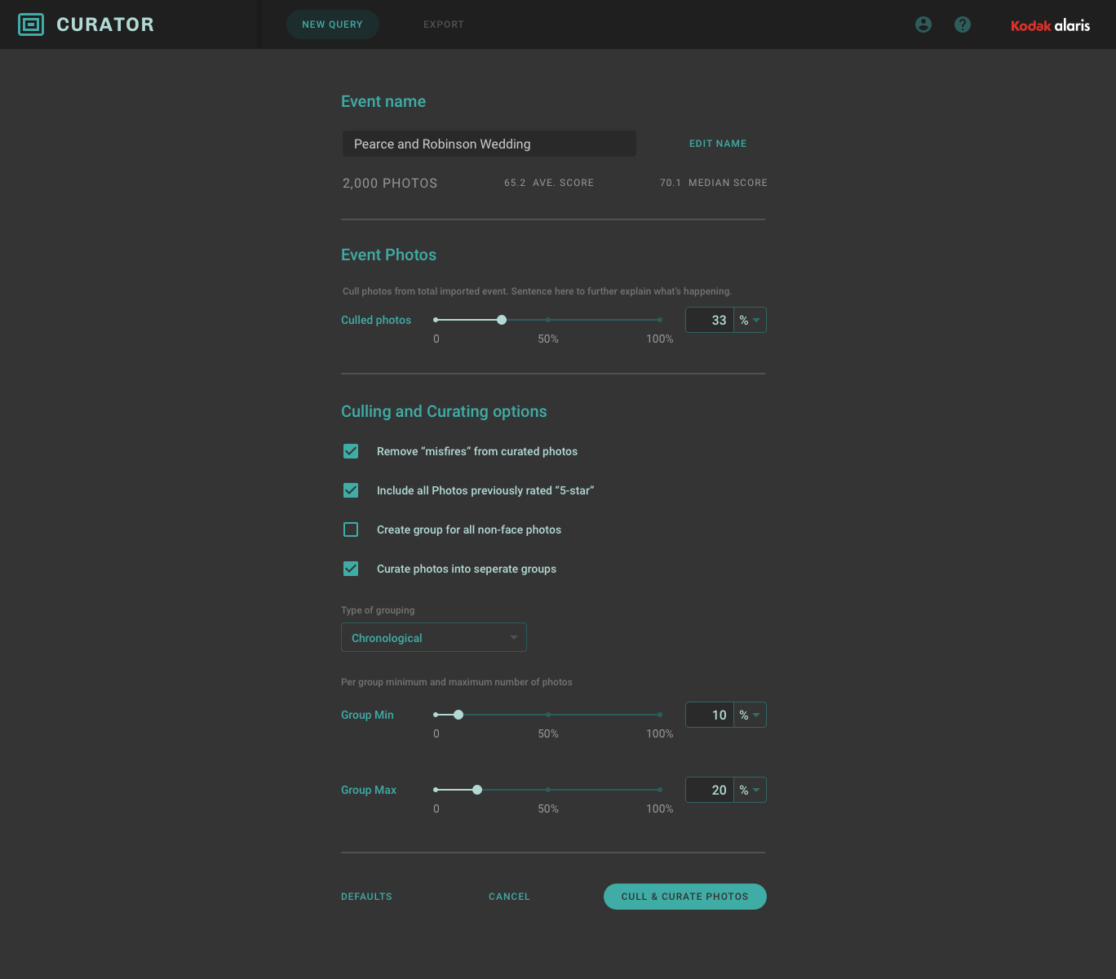Click the Culled photos slider handle
This screenshot has height=979, width=1116.
[x=502, y=320]
